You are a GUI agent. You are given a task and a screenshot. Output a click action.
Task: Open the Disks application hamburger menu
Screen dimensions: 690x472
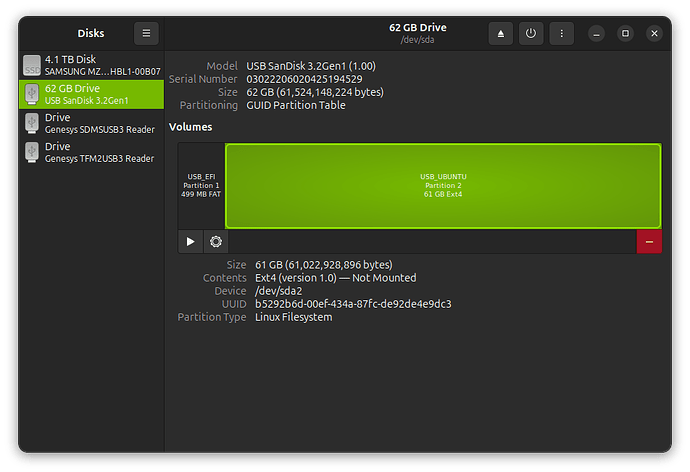(146, 33)
